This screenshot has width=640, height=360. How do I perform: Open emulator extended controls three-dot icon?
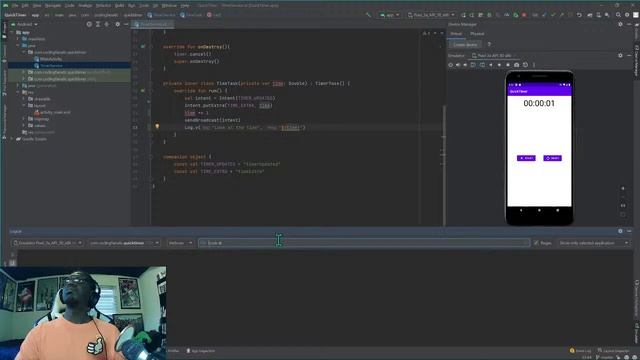(x=533, y=65)
